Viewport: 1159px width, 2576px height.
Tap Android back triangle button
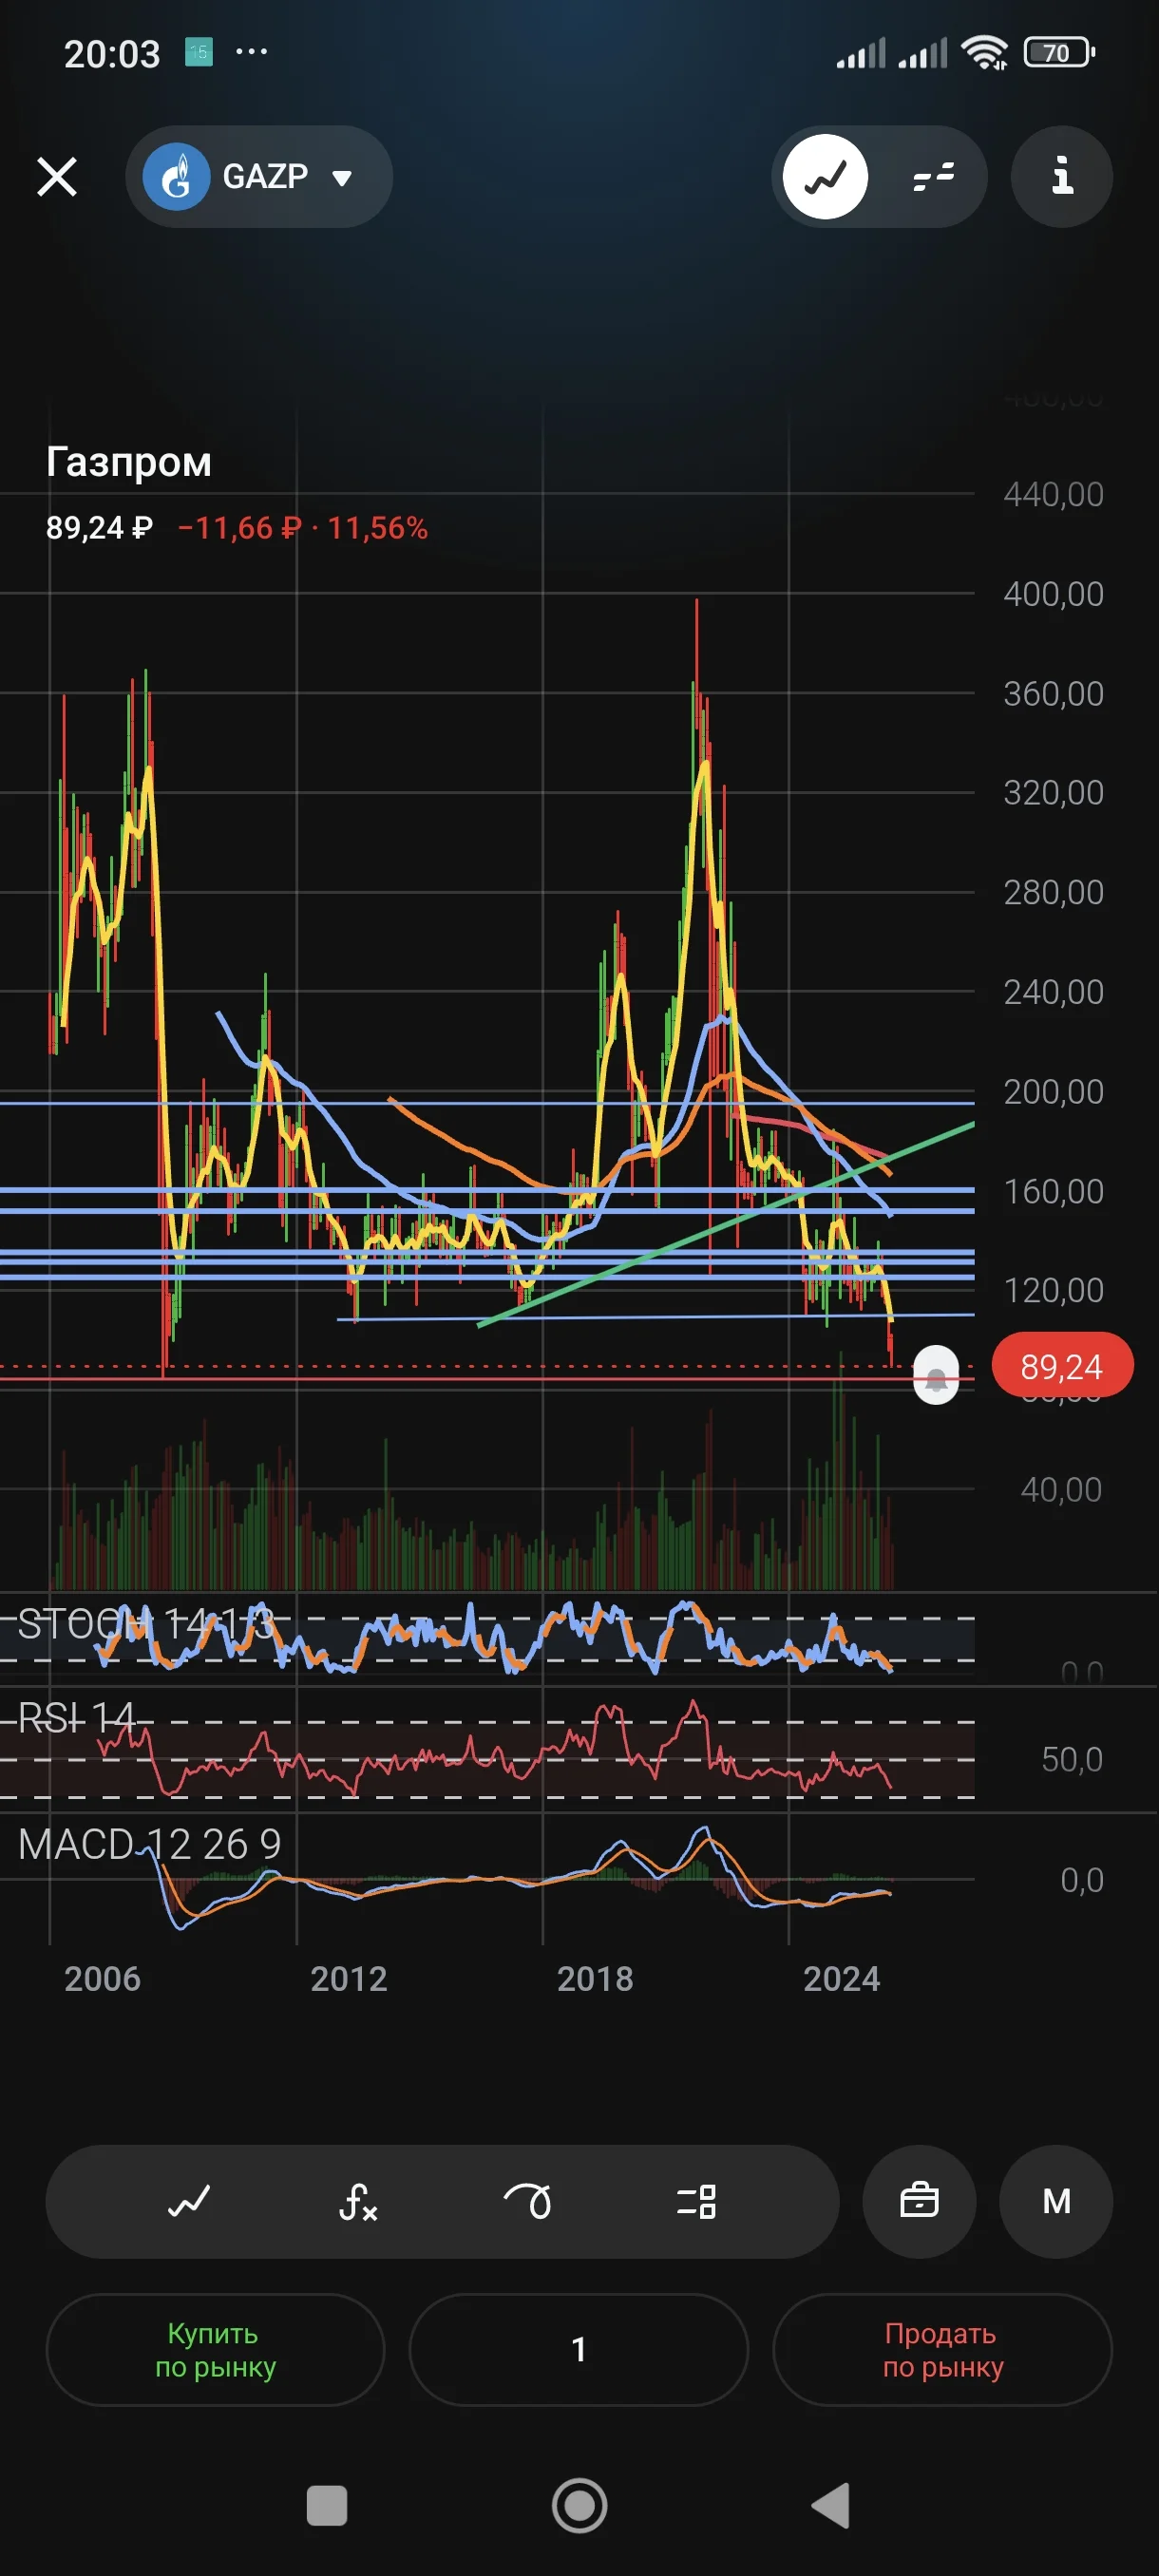(831, 2506)
